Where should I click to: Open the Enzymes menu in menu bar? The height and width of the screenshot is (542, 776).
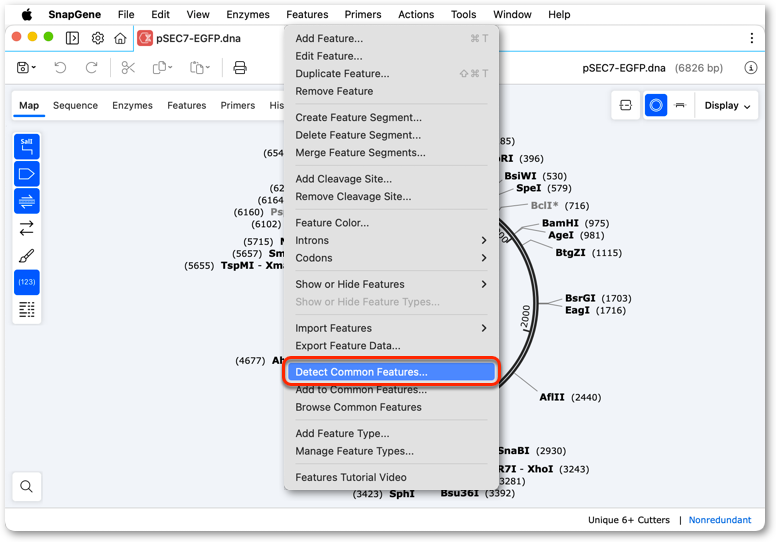[x=247, y=14]
